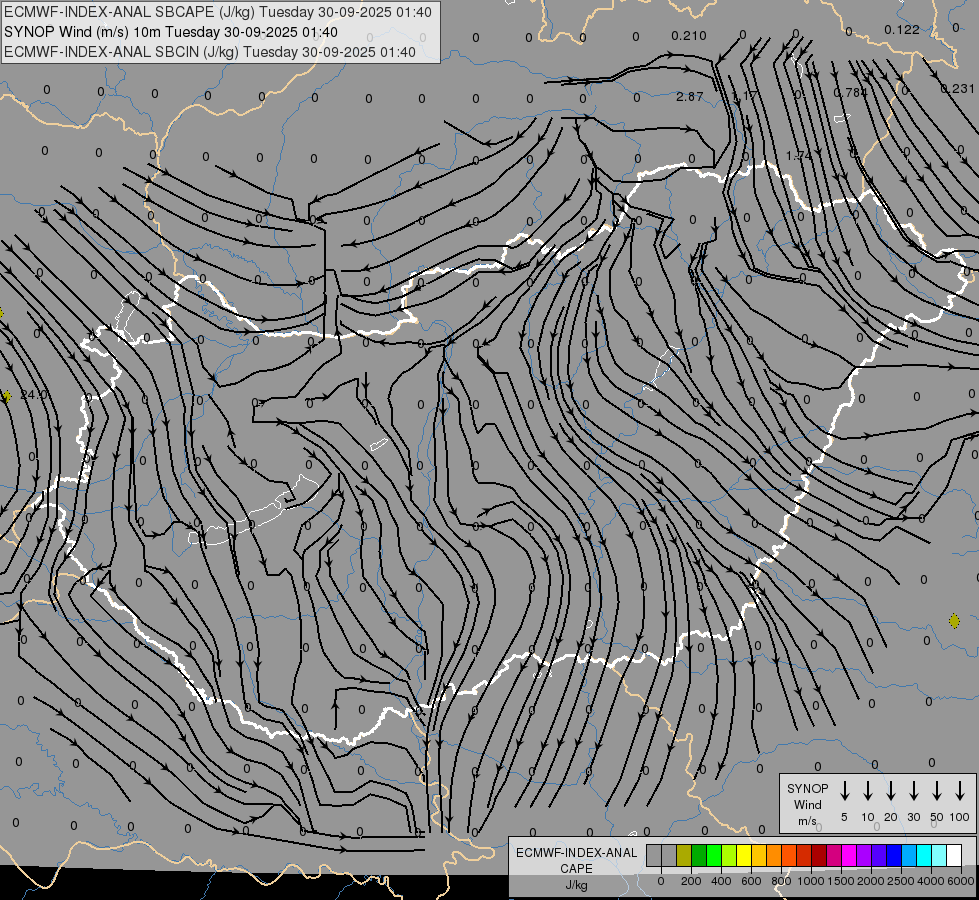
Task: Click the 24.0 value at left edge
Action: click(33, 394)
